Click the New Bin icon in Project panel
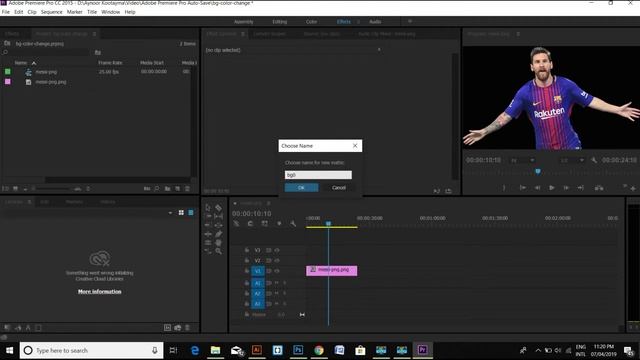 (168, 189)
